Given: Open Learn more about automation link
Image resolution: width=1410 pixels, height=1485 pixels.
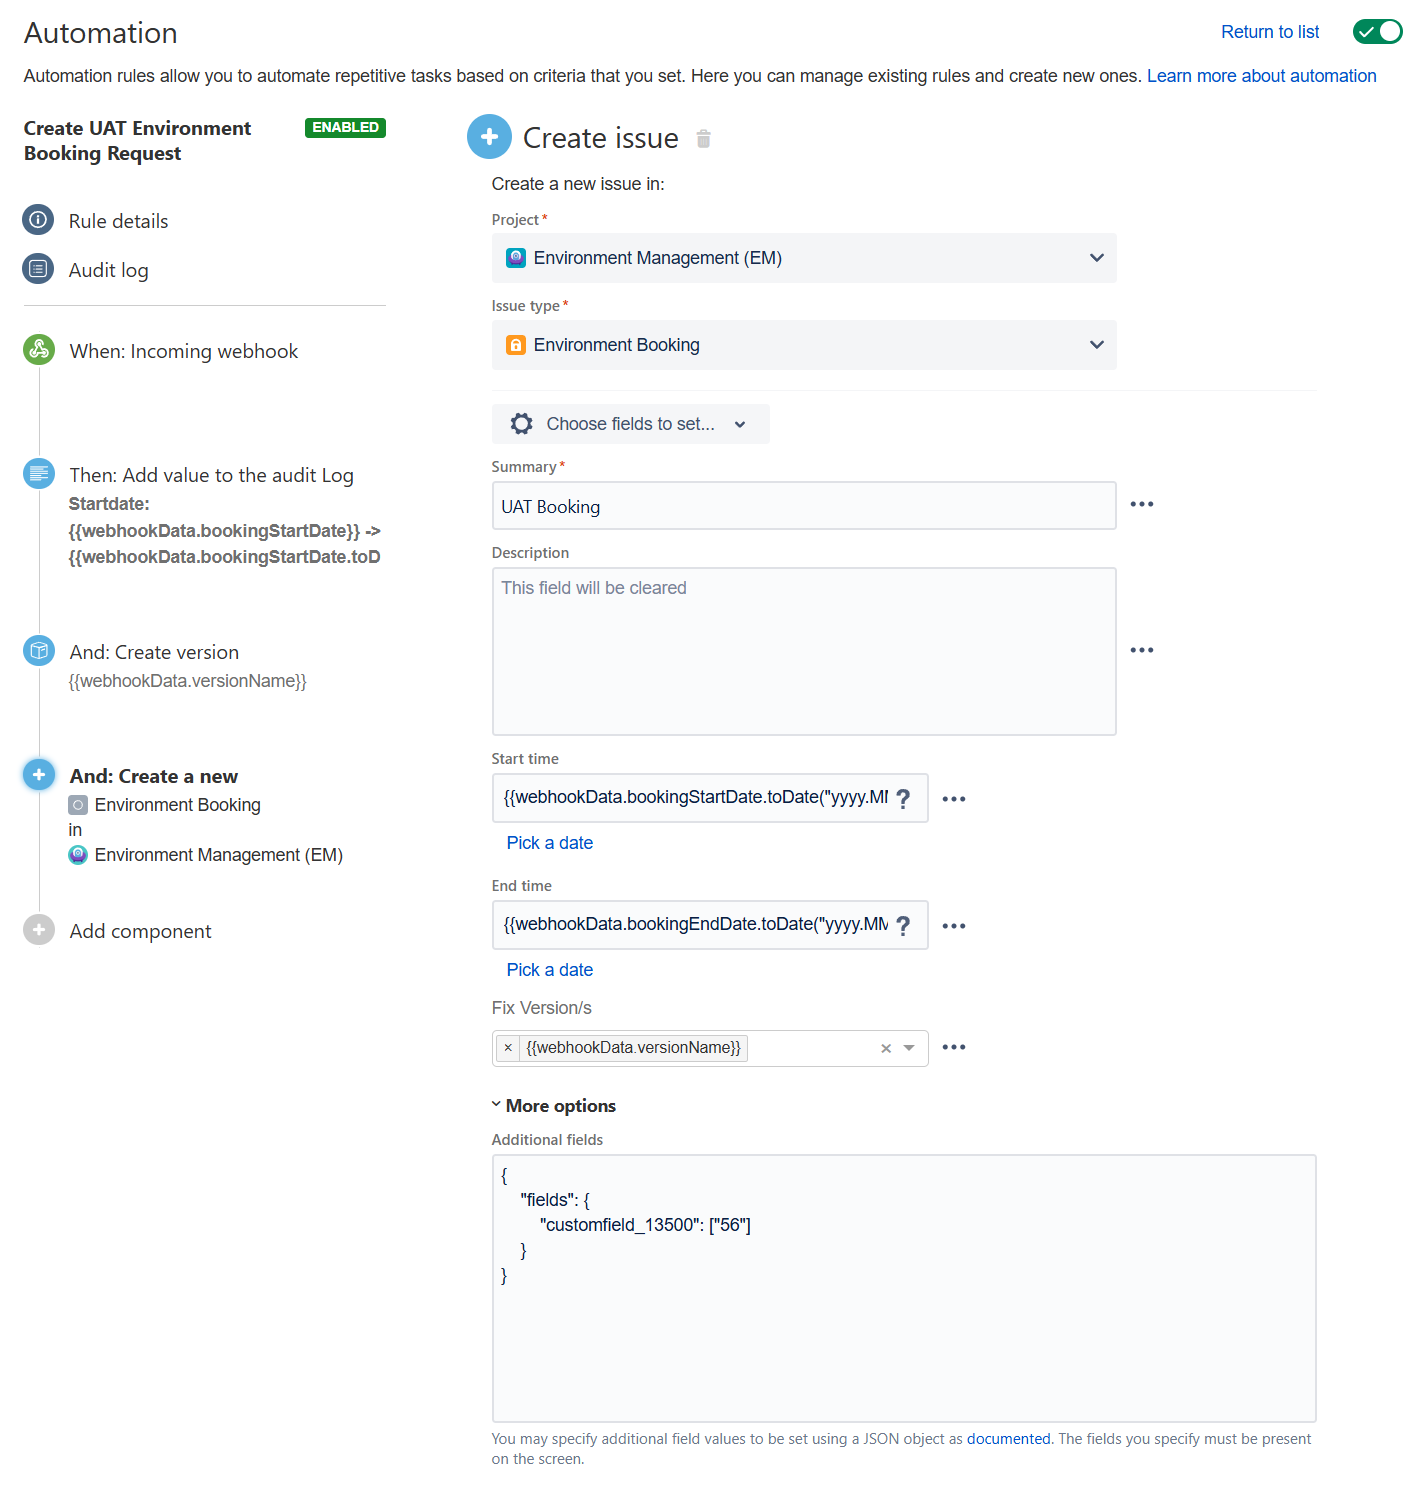Looking at the screenshot, I should (x=1261, y=76).
